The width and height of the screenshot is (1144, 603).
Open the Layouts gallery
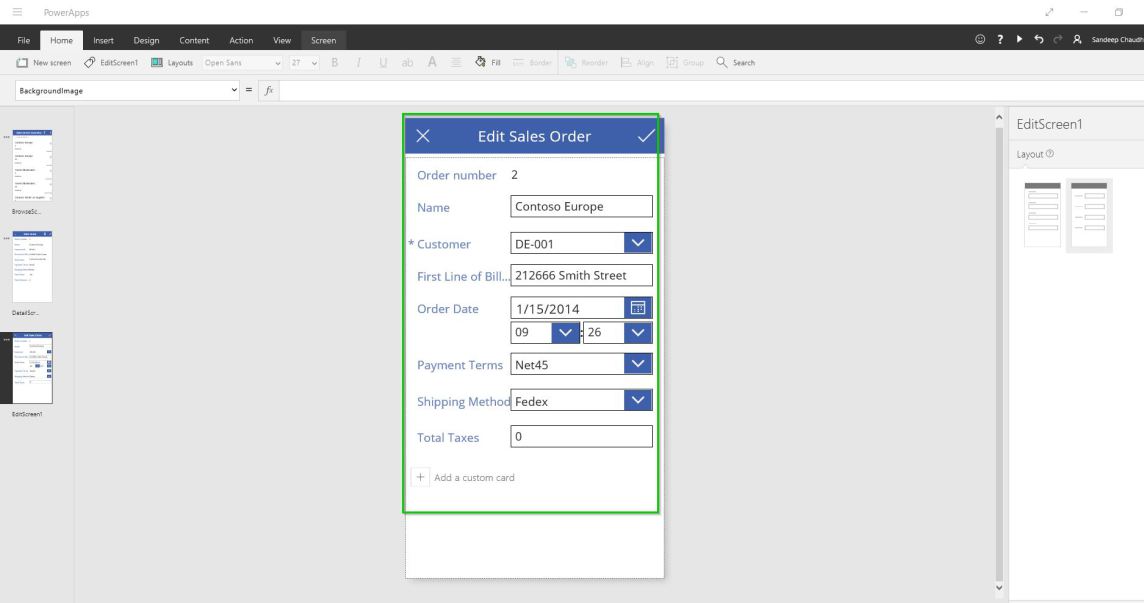(x=172, y=63)
